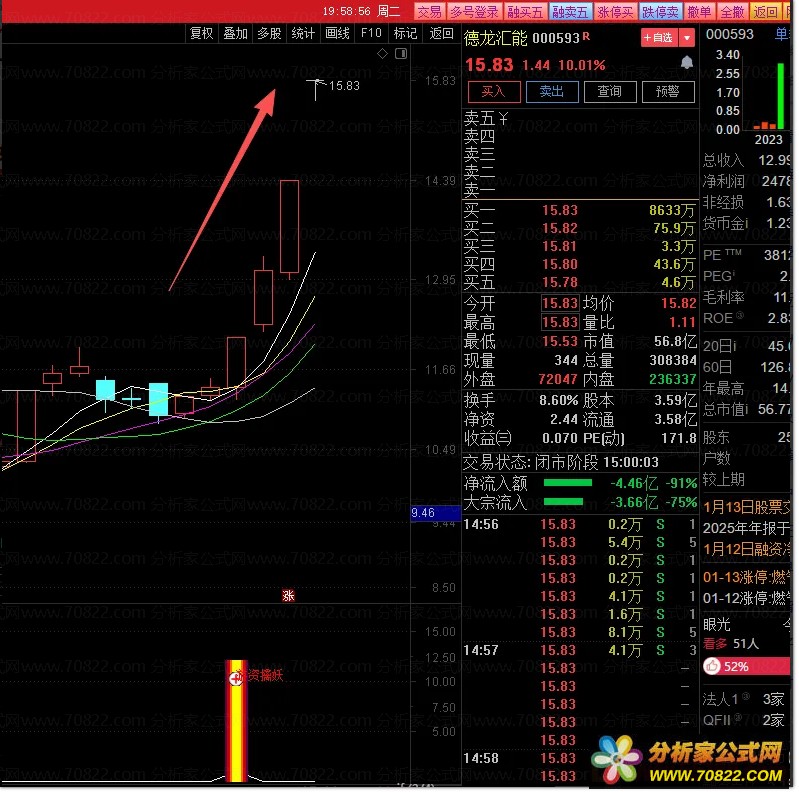This screenshot has width=799, height=792.
Task: Open the 复权 chart menu
Action: pos(201,34)
